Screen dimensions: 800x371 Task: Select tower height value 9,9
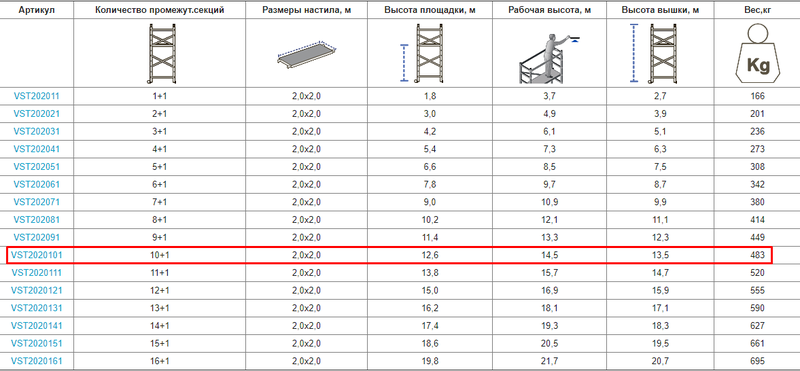point(660,202)
